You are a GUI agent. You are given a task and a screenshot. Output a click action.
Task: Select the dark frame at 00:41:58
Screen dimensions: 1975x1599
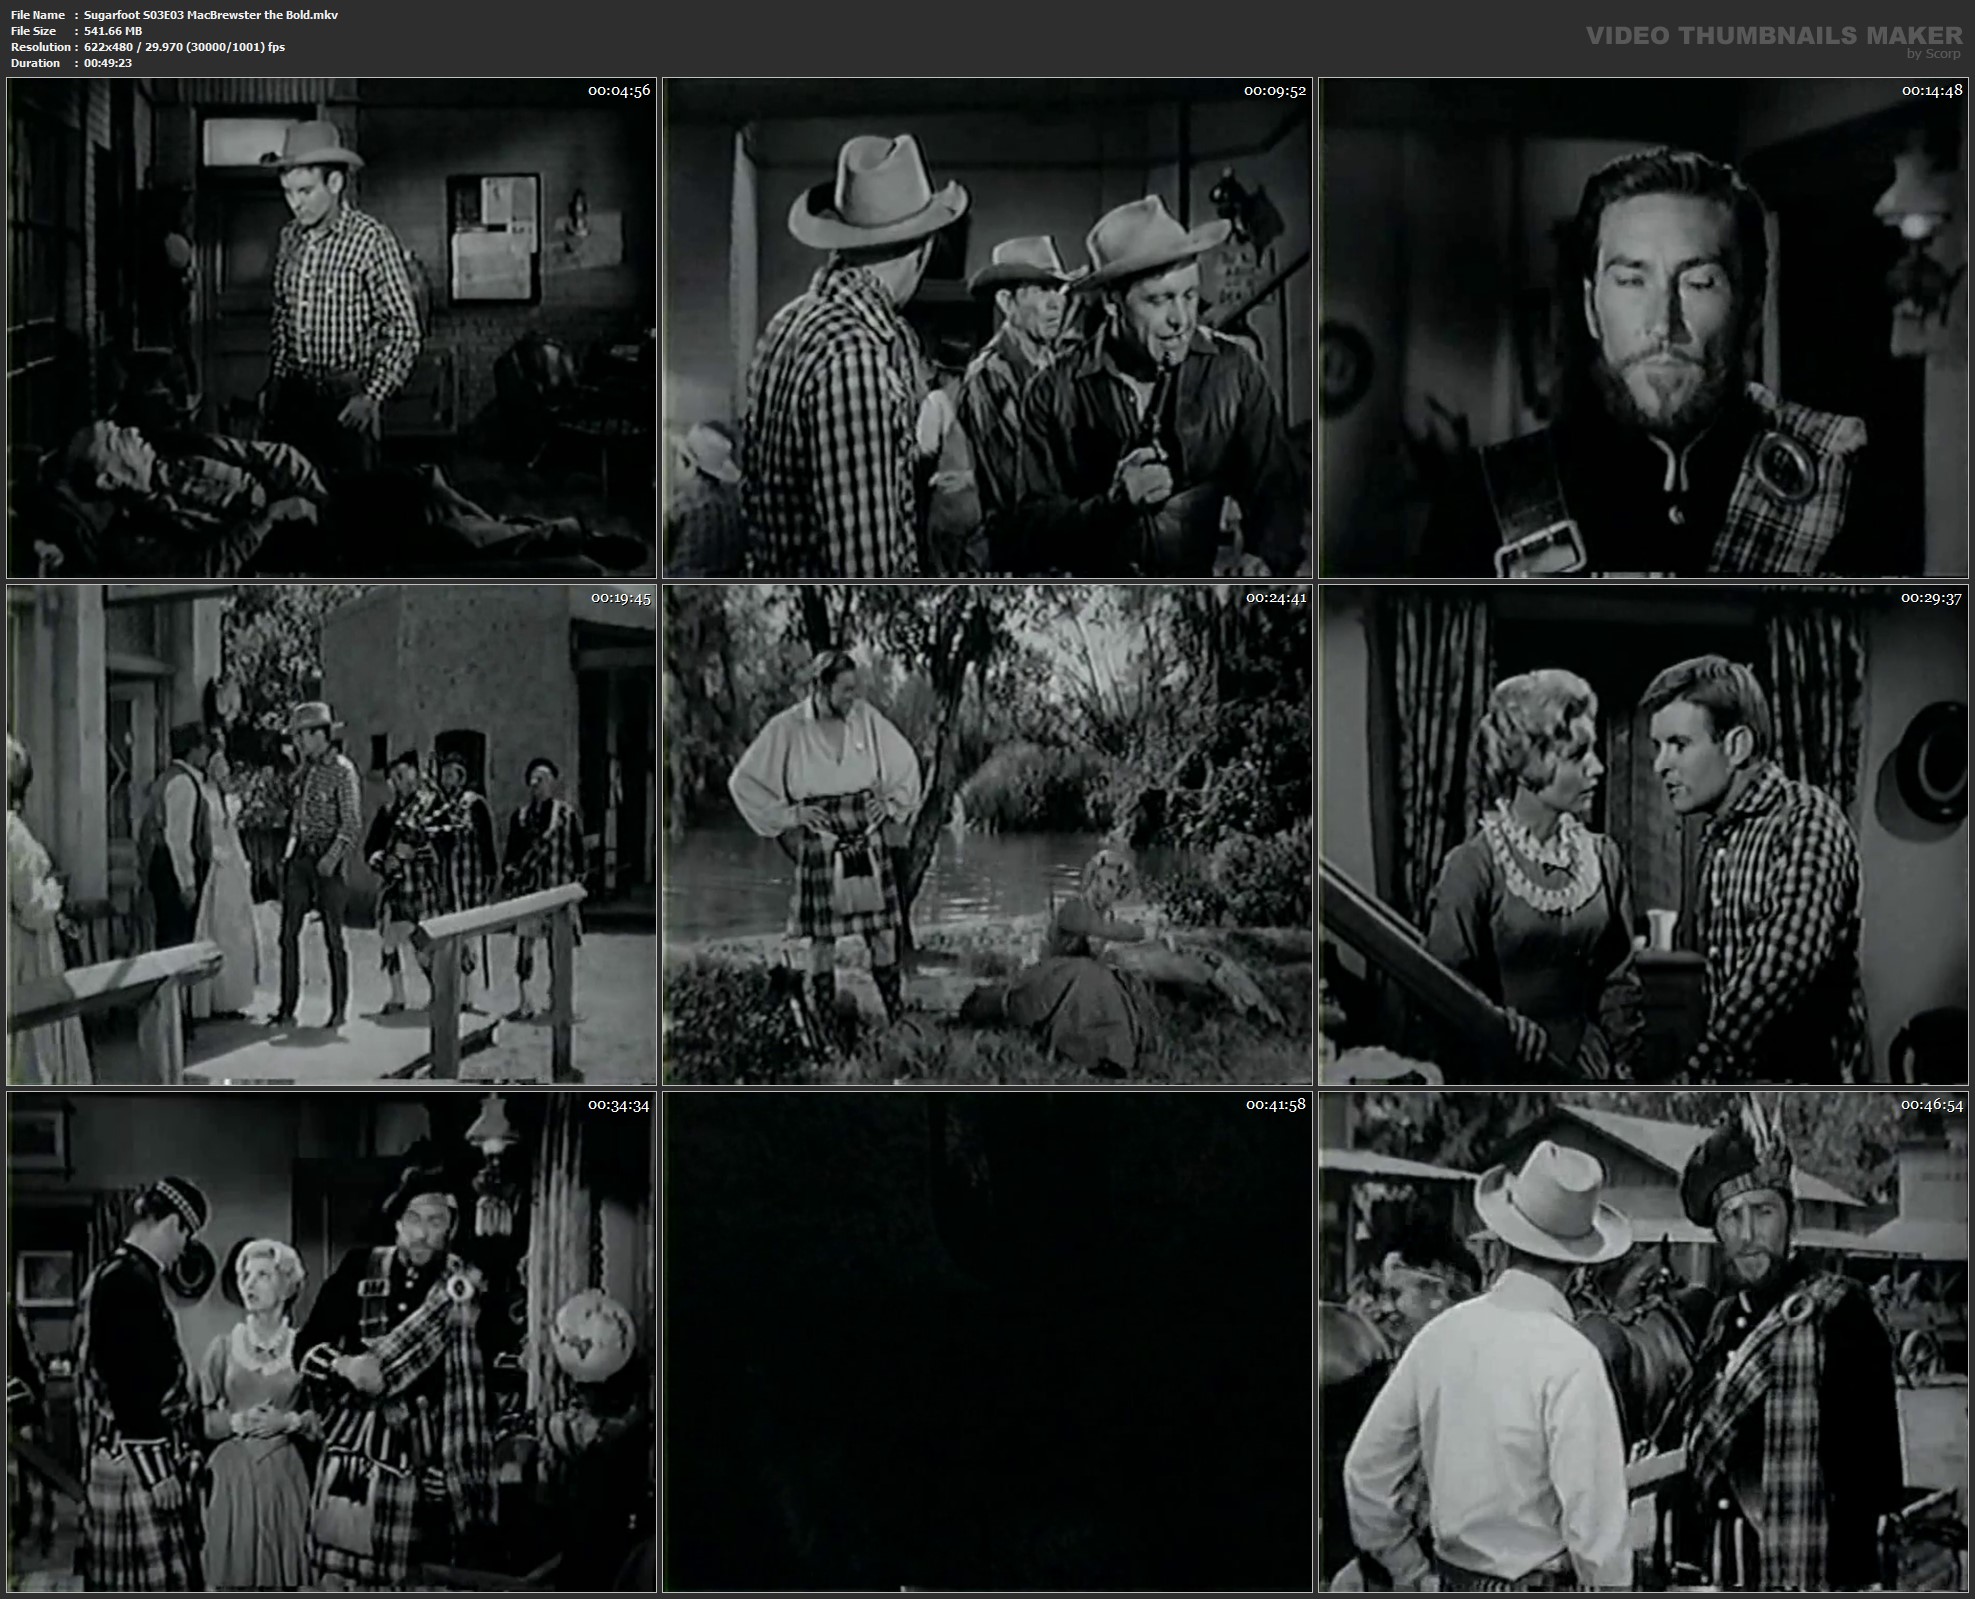coord(987,1342)
